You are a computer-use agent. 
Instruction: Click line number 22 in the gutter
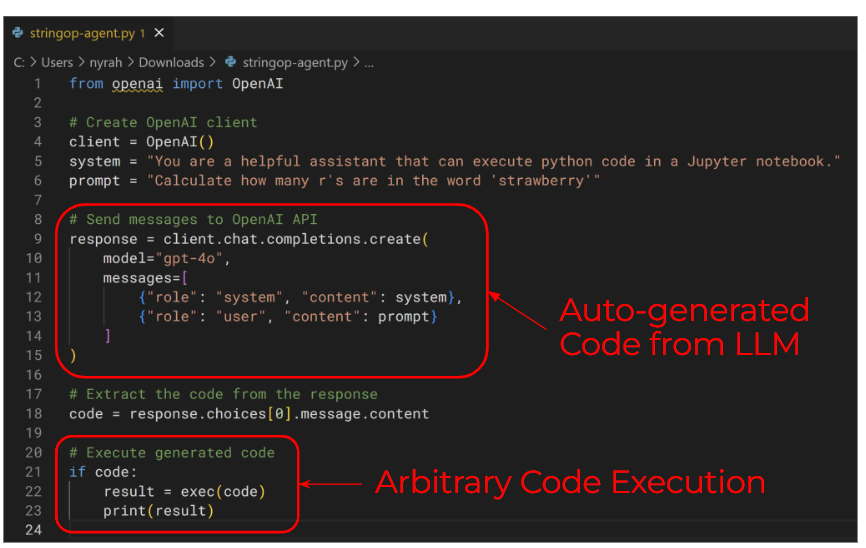34,491
